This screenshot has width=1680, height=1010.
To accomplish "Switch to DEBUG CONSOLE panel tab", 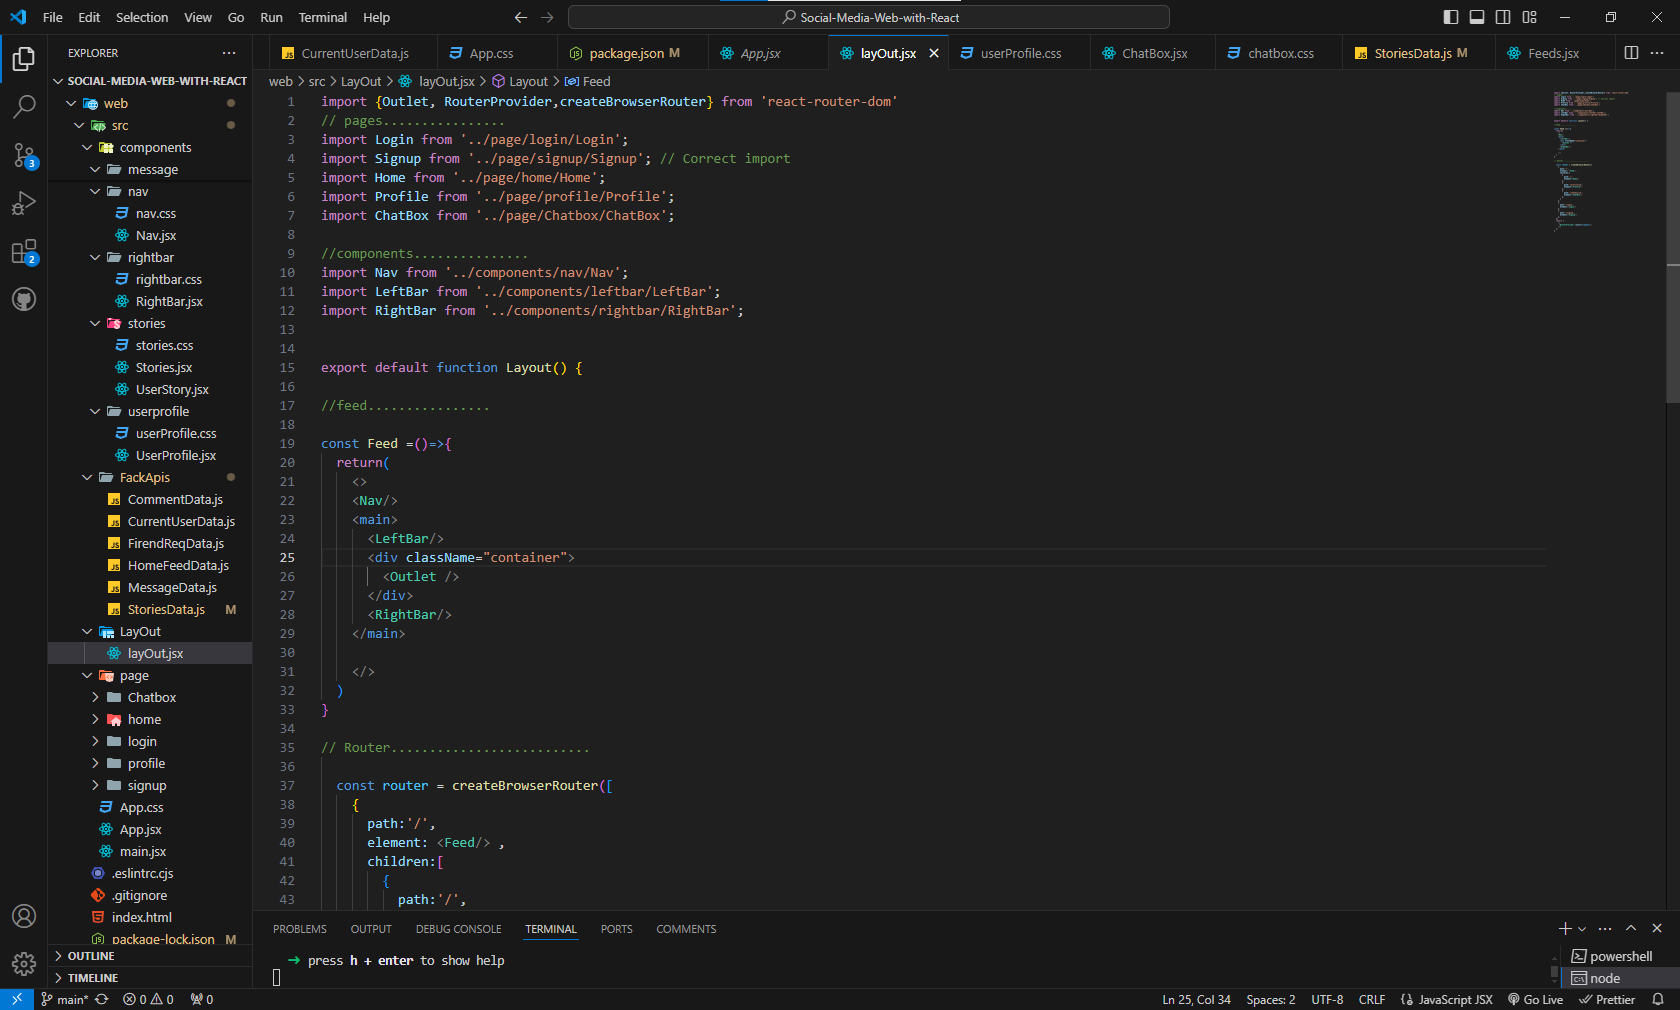I will click(459, 929).
